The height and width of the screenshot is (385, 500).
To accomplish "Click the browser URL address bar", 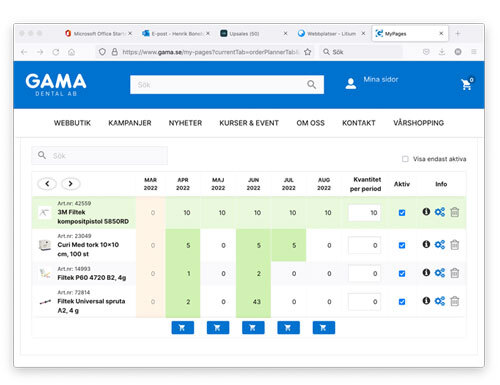I will pyautogui.click(x=205, y=52).
